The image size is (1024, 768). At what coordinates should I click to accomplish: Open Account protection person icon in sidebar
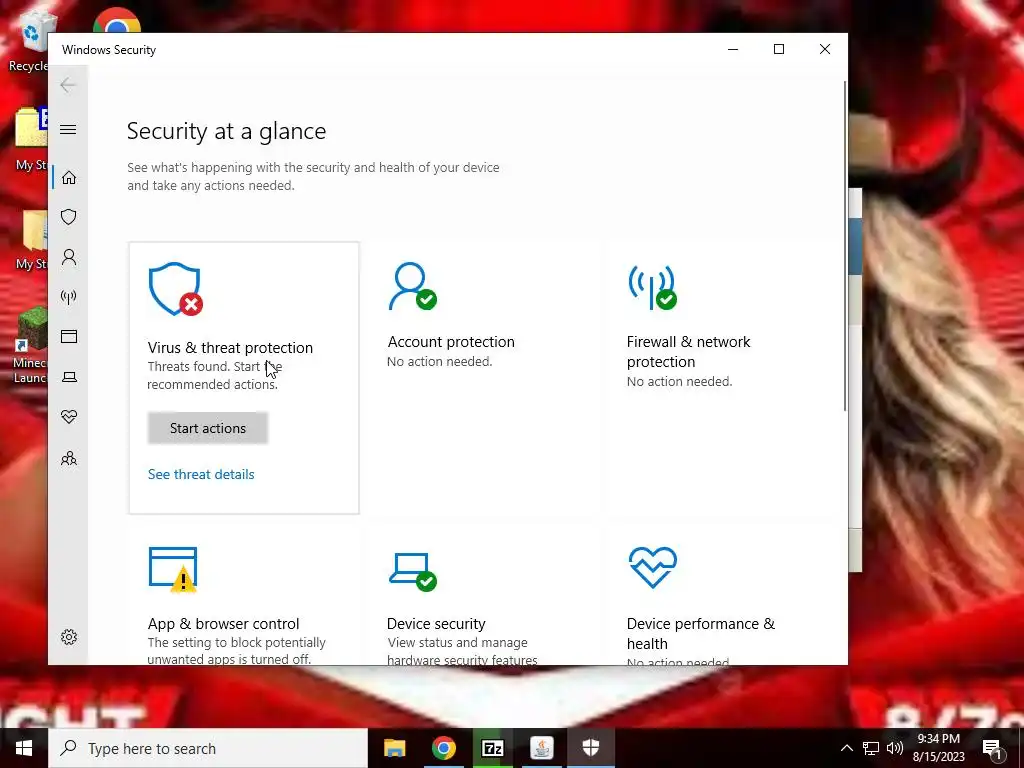[69, 257]
